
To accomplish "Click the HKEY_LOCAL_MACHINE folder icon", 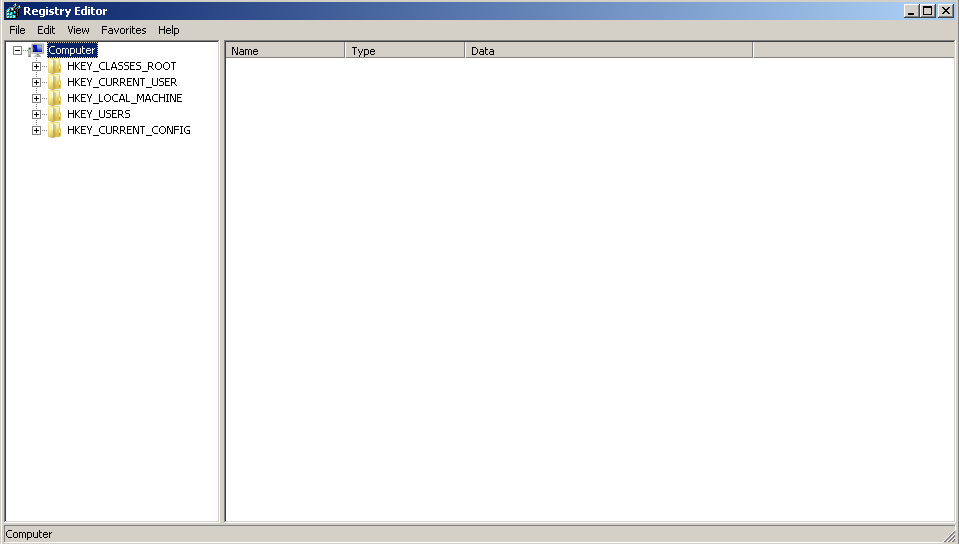I will [54, 98].
